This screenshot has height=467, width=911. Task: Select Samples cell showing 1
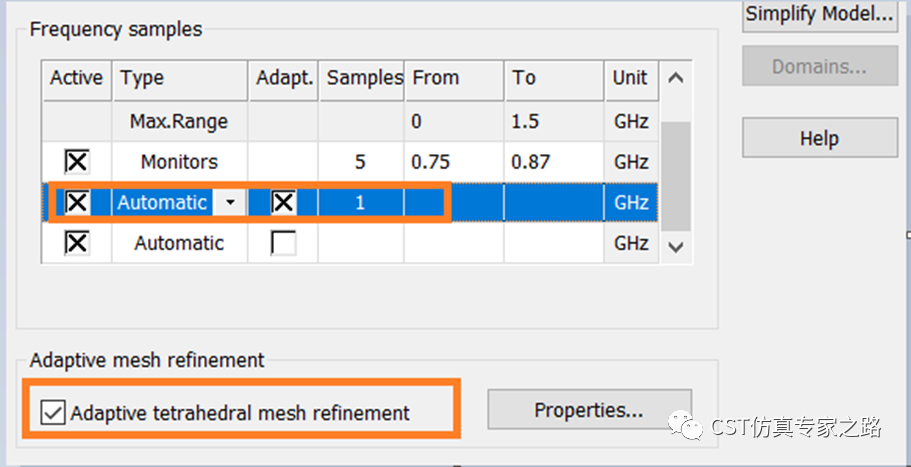pyautogui.click(x=361, y=202)
